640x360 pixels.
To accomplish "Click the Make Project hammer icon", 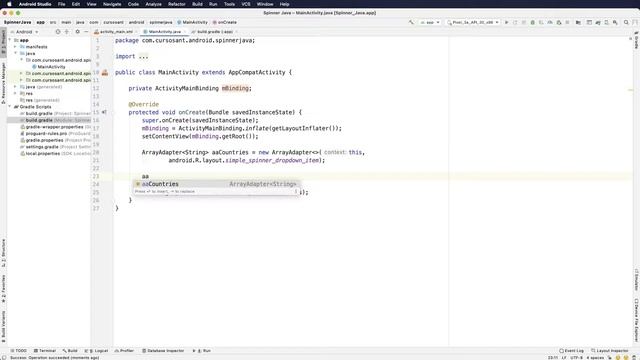I will (411, 22).
